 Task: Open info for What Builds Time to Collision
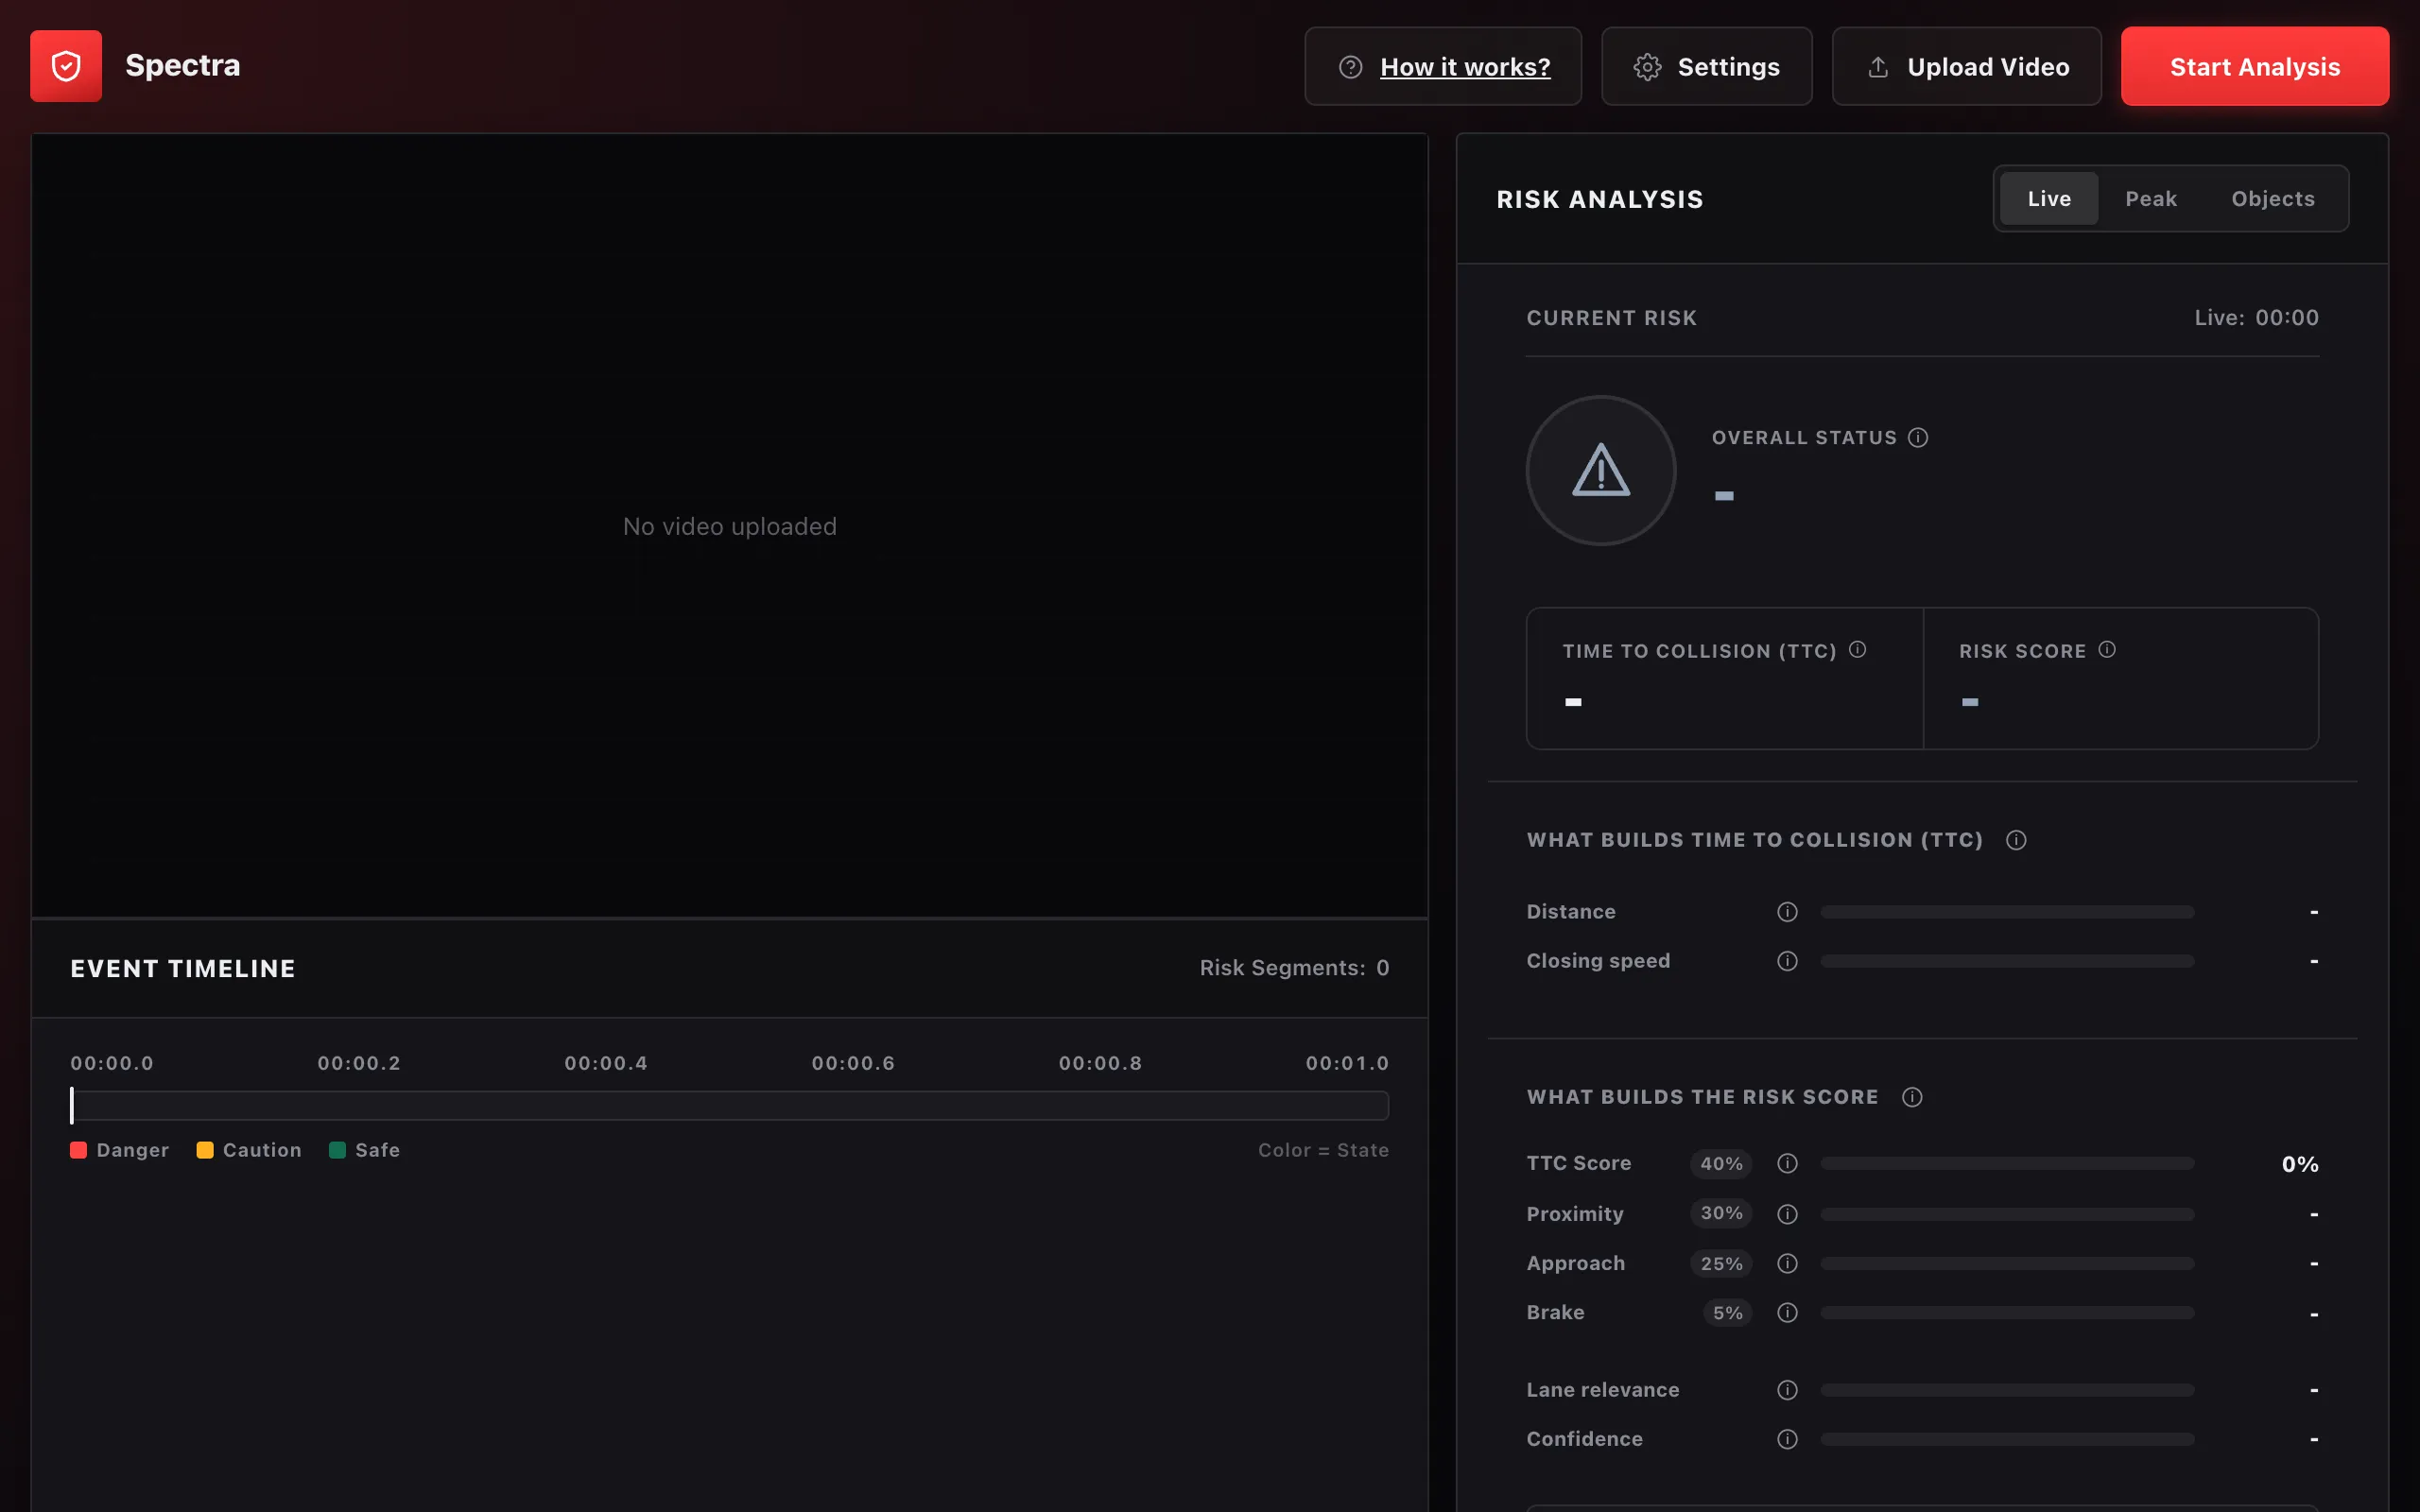tap(2016, 840)
